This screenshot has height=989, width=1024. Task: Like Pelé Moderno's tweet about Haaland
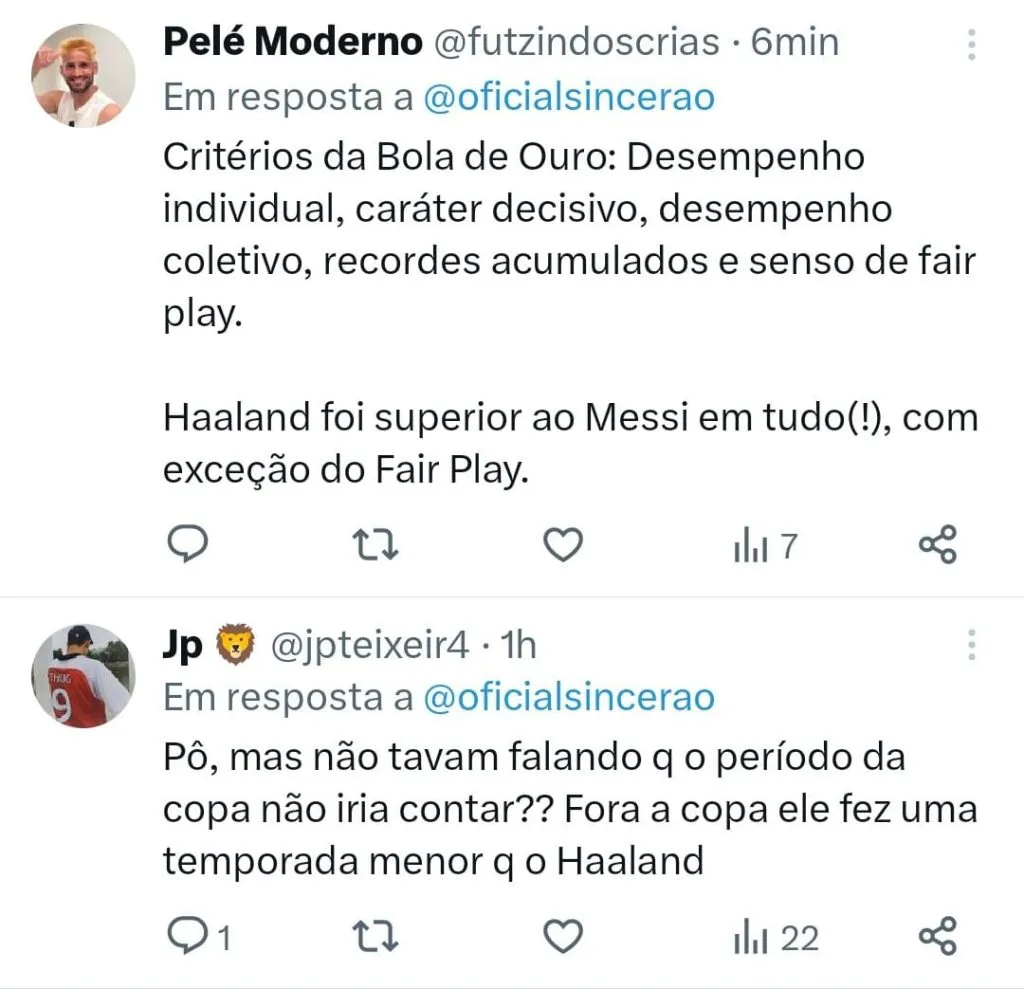(563, 545)
